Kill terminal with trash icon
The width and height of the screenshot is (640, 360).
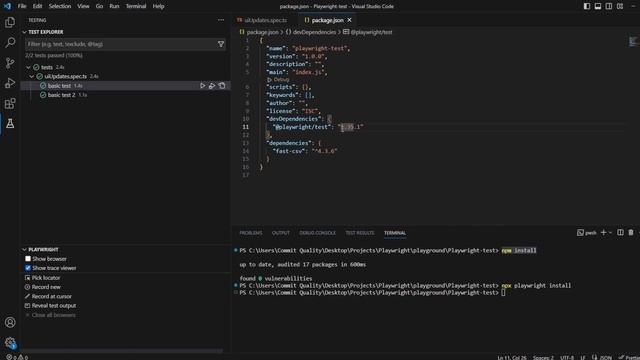pos(631,233)
